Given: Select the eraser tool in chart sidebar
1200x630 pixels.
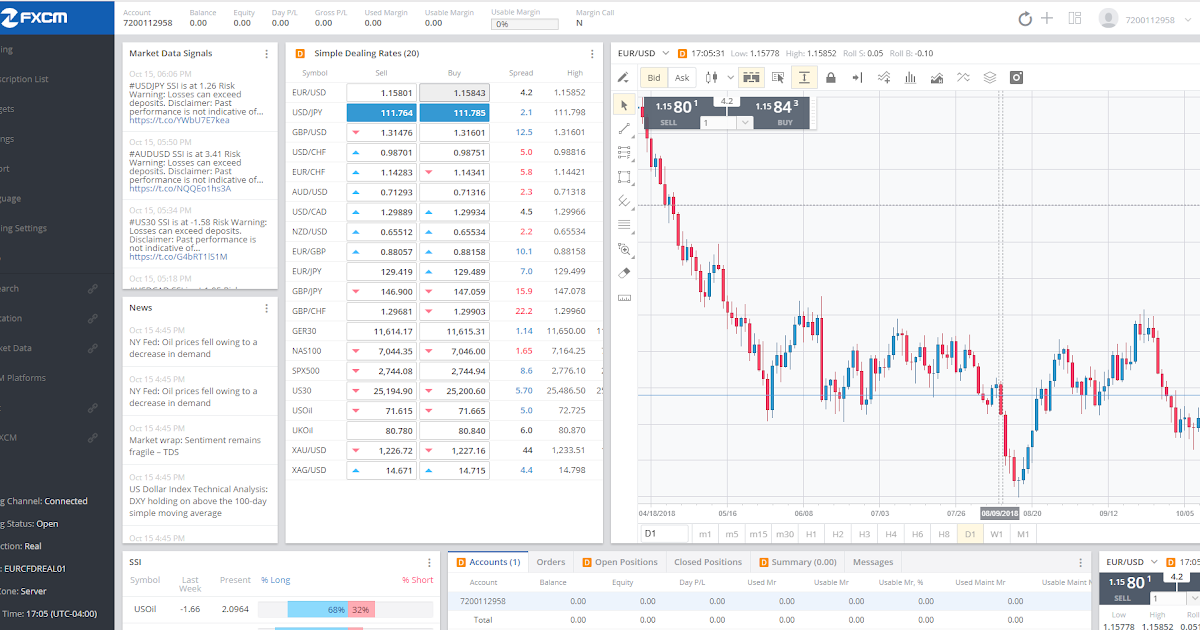Looking at the screenshot, I should click(x=625, y=272).
